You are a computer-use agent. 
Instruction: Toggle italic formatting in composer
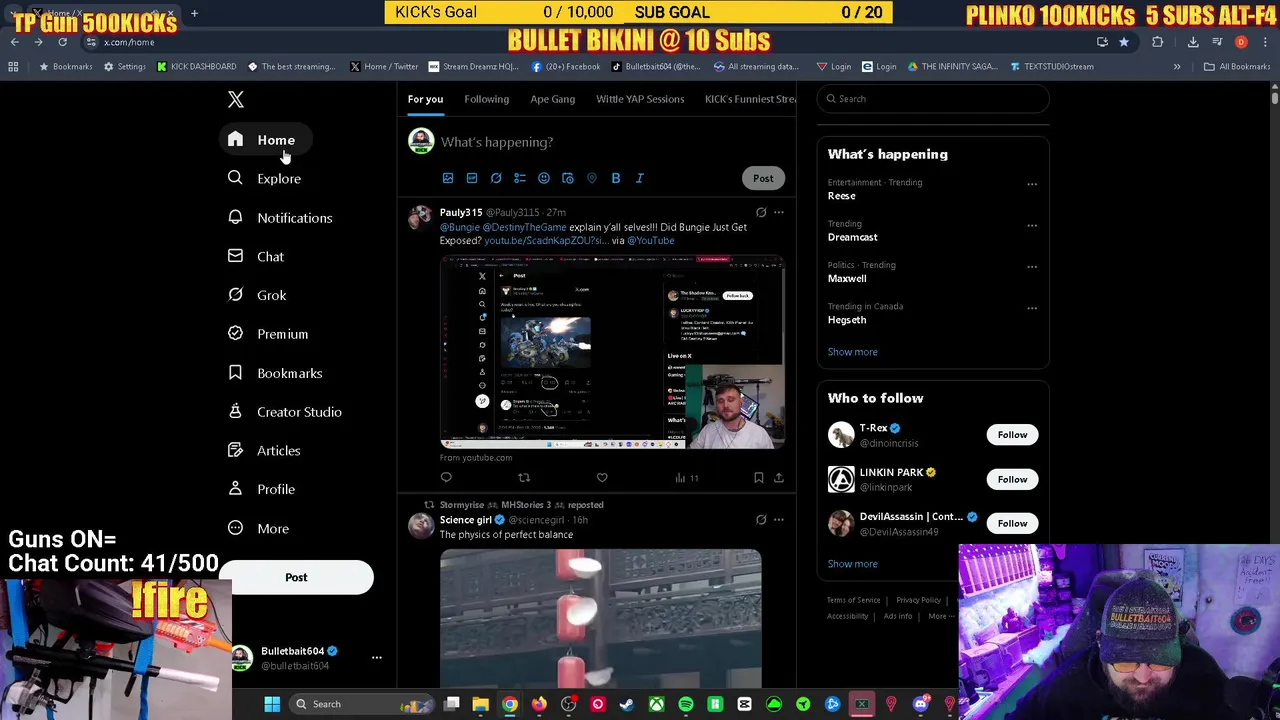coord(640,178)
